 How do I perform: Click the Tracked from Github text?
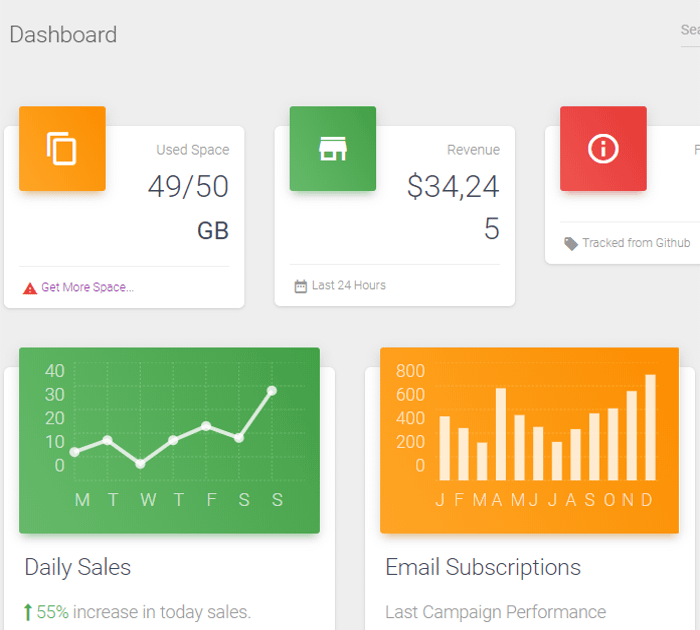click(636, 243)
